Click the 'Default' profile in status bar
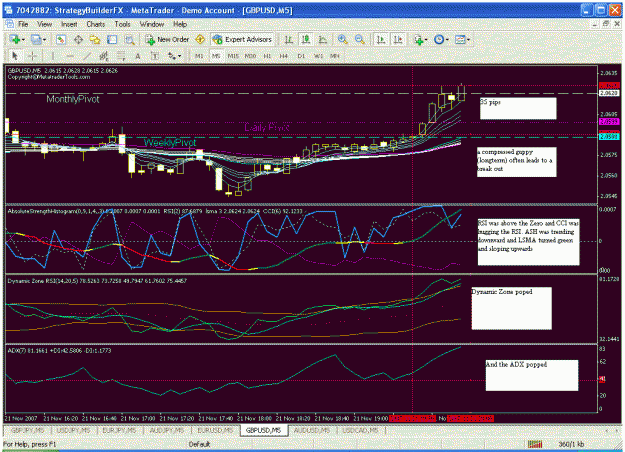625x452 pixels. [x=199, y=444]
